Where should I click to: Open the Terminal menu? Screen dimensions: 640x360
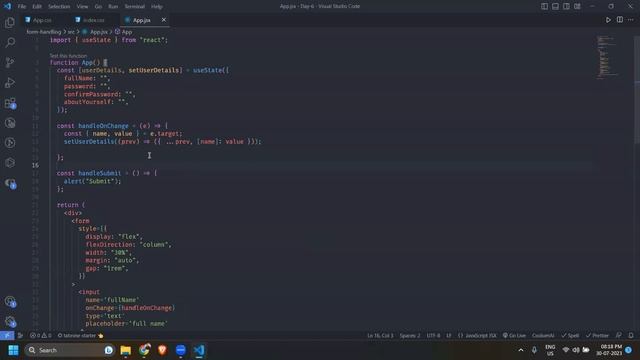(x=134, y=7)
